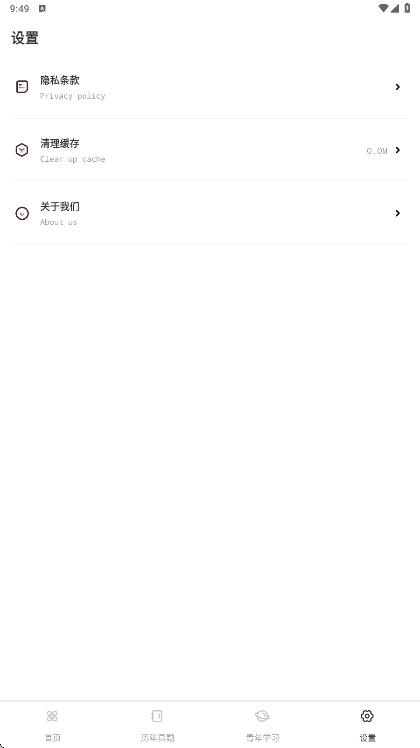Tap the 设置 page title
The width and height of the screenshot is (420, 748).
[25, 38]
